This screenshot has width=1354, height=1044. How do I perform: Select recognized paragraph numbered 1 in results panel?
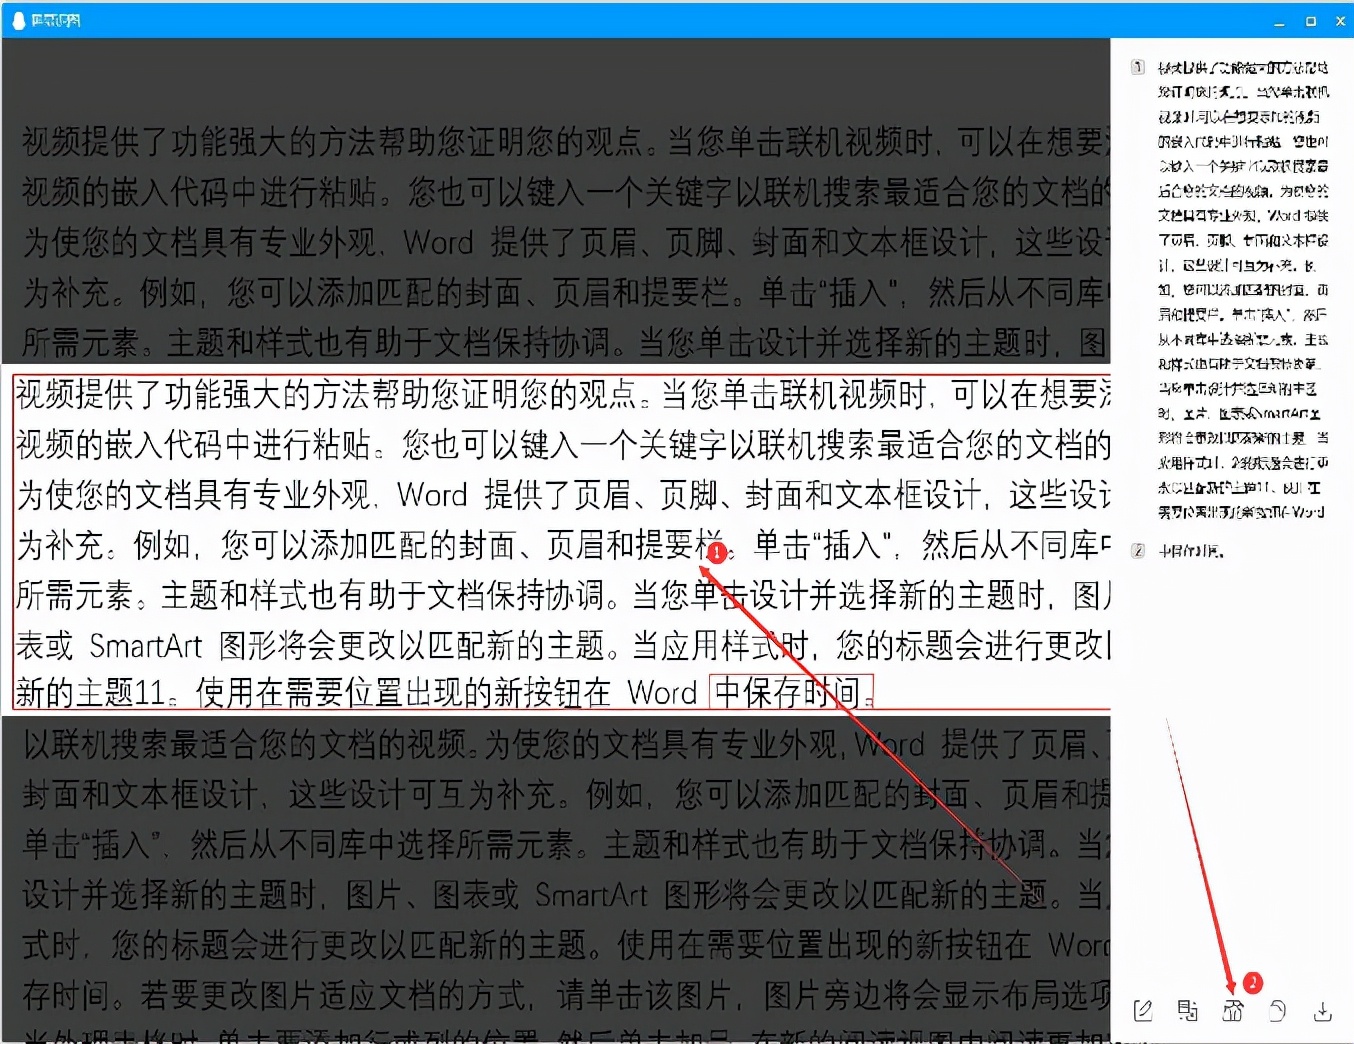[1243, 289]
